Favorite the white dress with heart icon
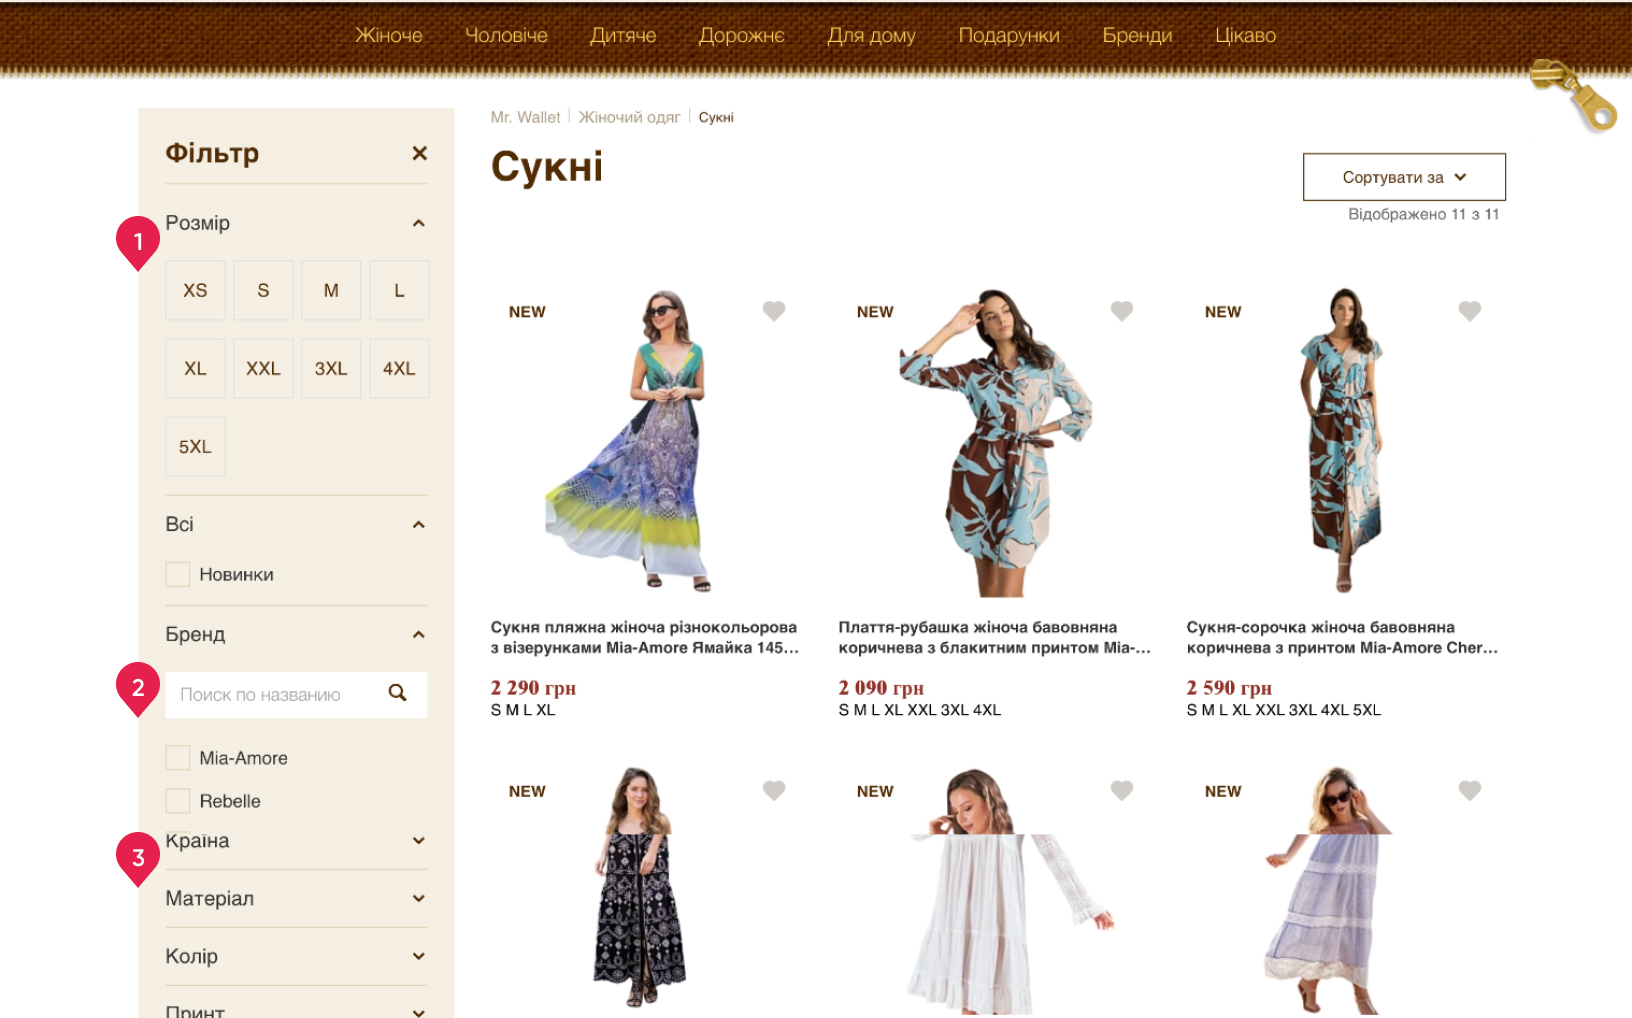 [x=1121, y=790]
